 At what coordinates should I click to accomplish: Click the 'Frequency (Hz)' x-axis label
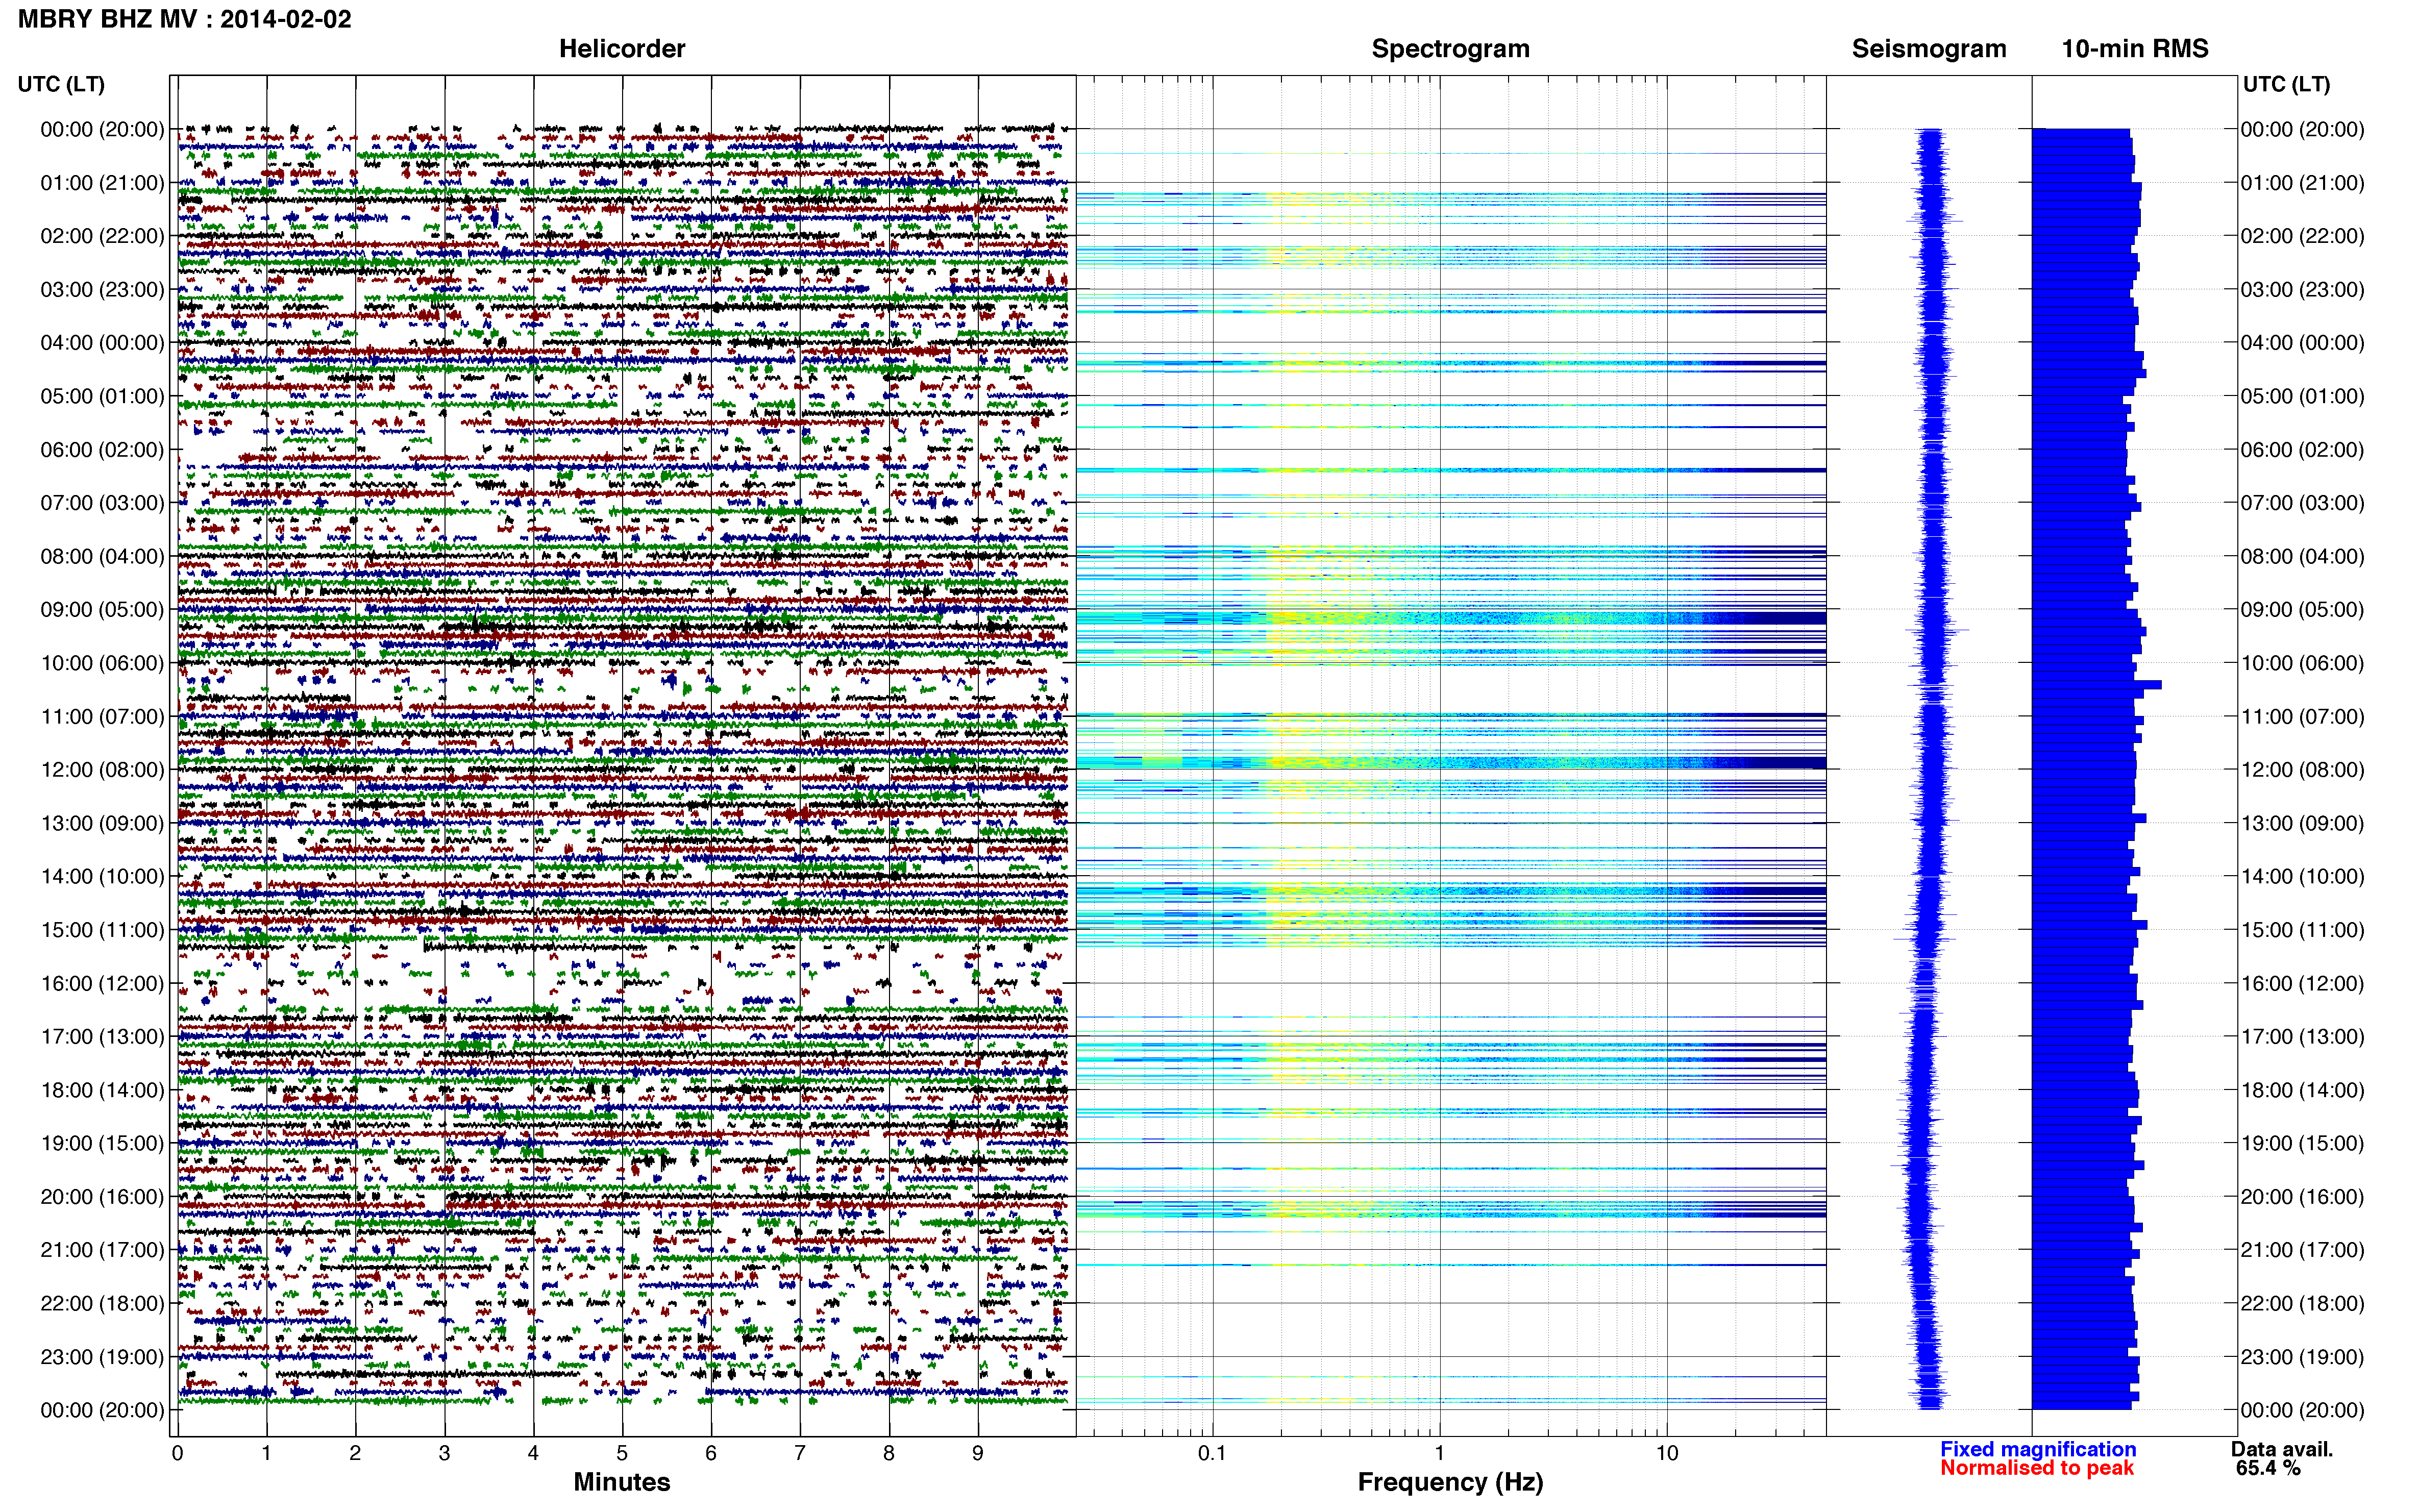[1450, 1482]
